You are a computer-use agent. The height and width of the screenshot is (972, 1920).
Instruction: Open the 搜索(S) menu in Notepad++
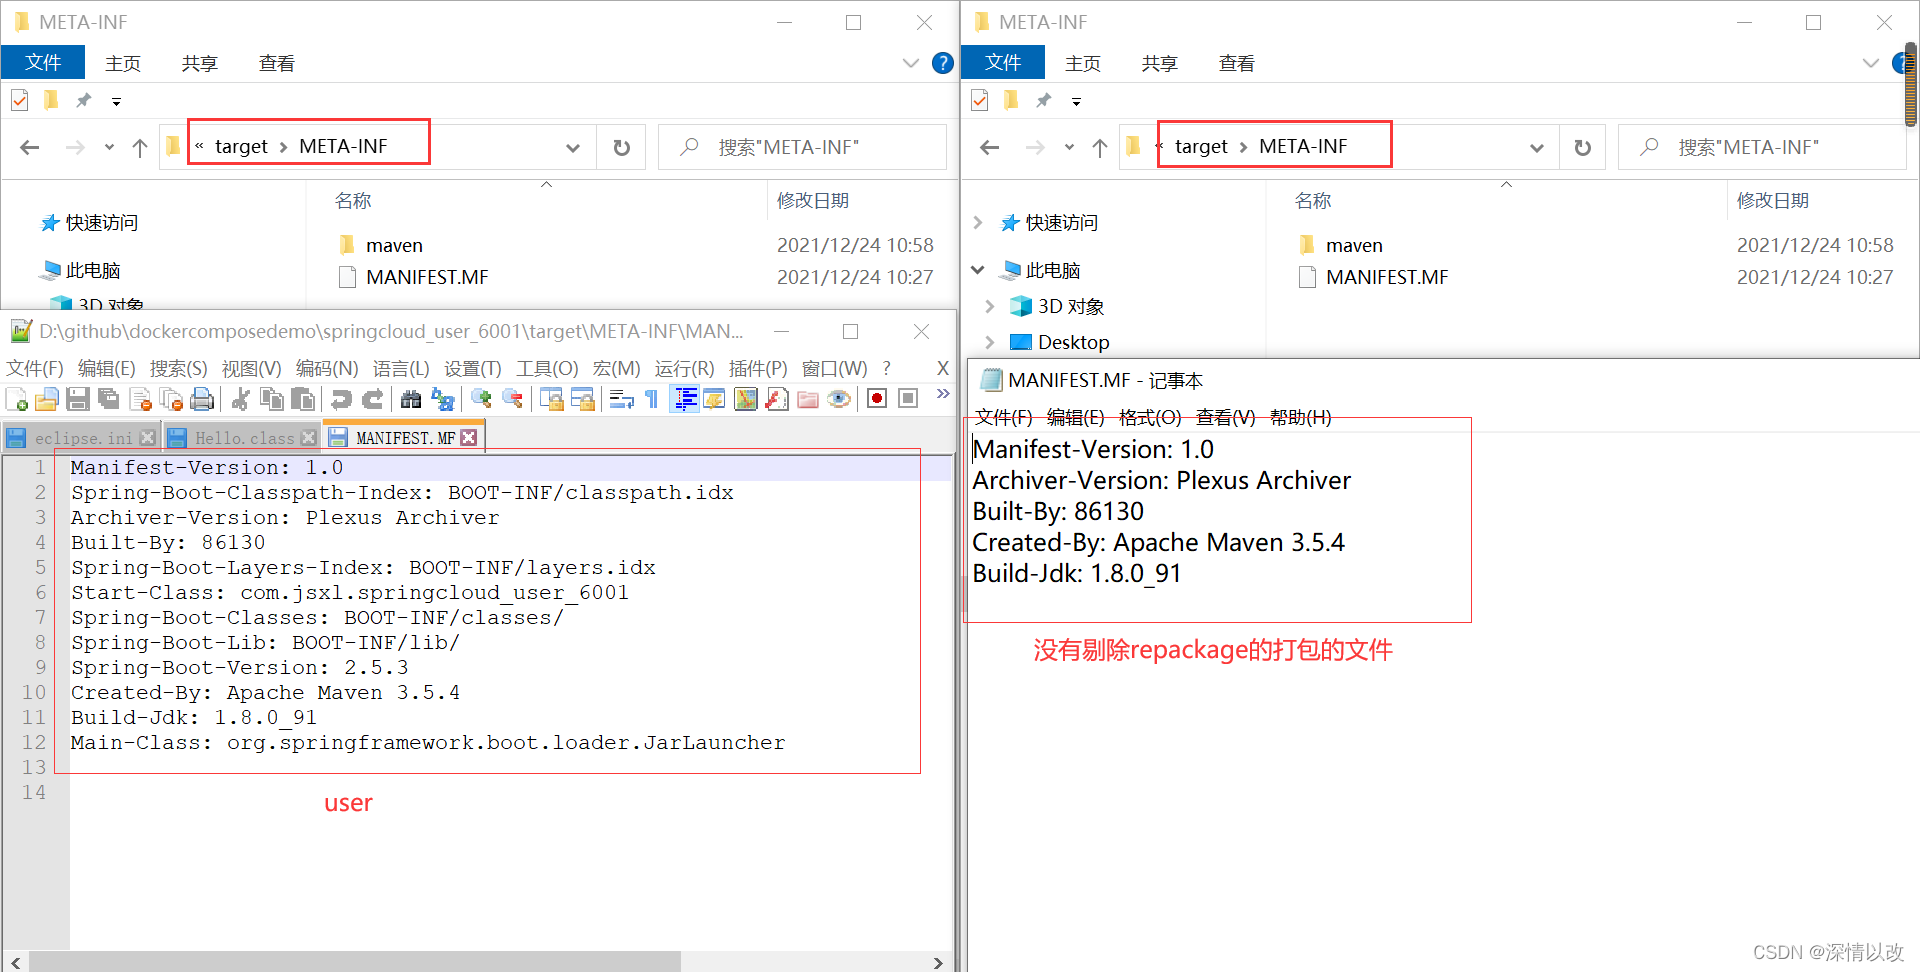point(179,369)
